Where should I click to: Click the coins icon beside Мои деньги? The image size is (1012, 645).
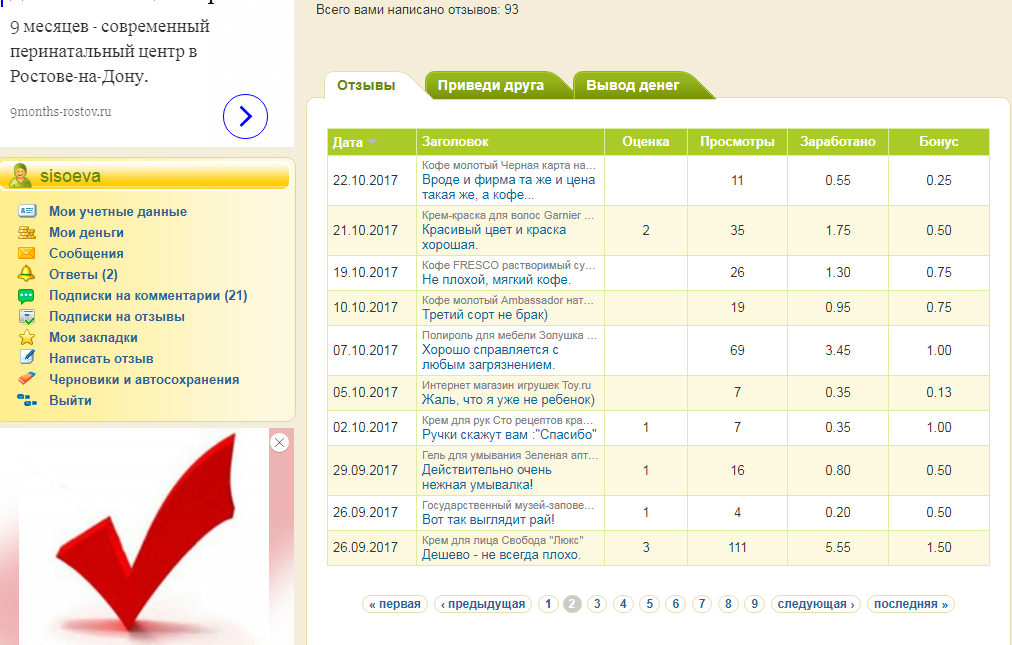point(26,232)
